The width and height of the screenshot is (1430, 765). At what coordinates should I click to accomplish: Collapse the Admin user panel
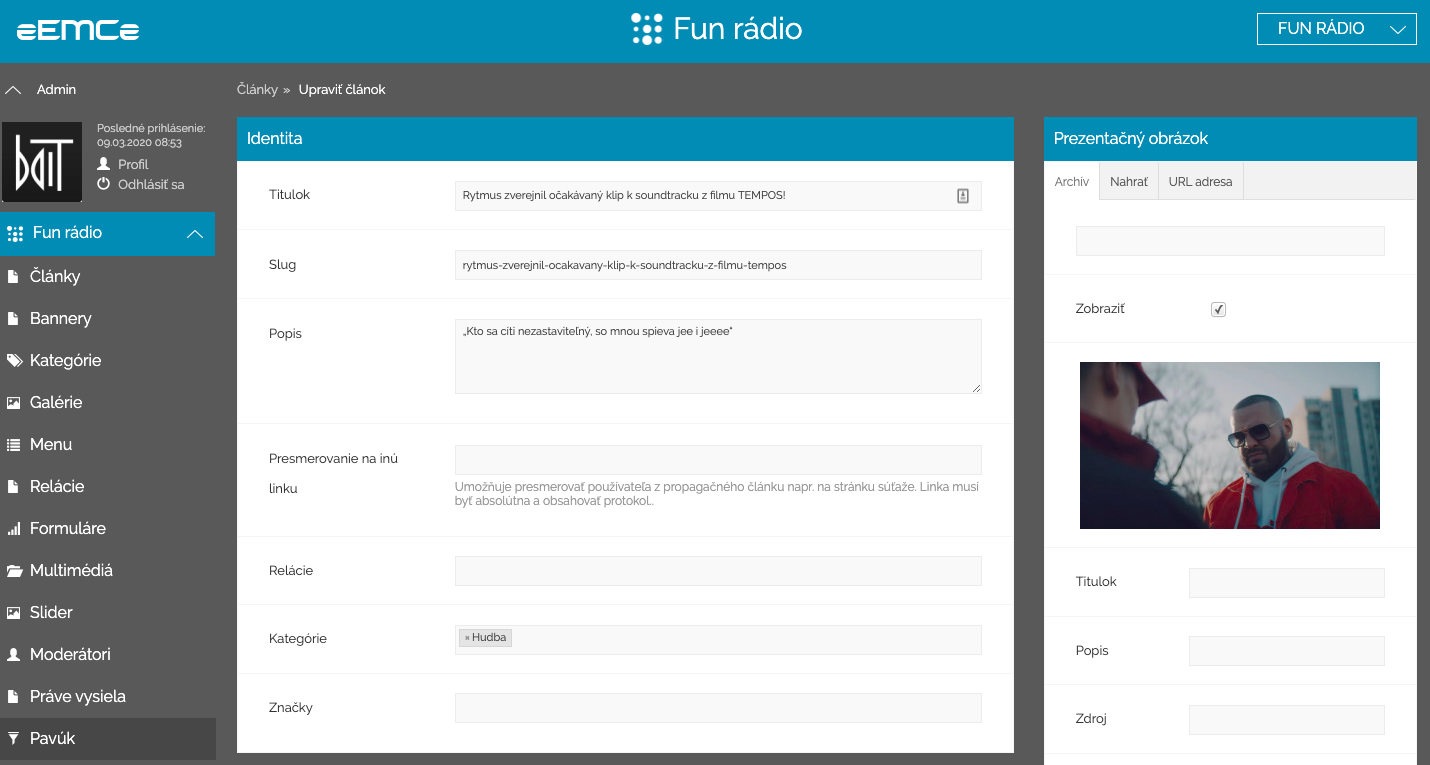(14, 90)
